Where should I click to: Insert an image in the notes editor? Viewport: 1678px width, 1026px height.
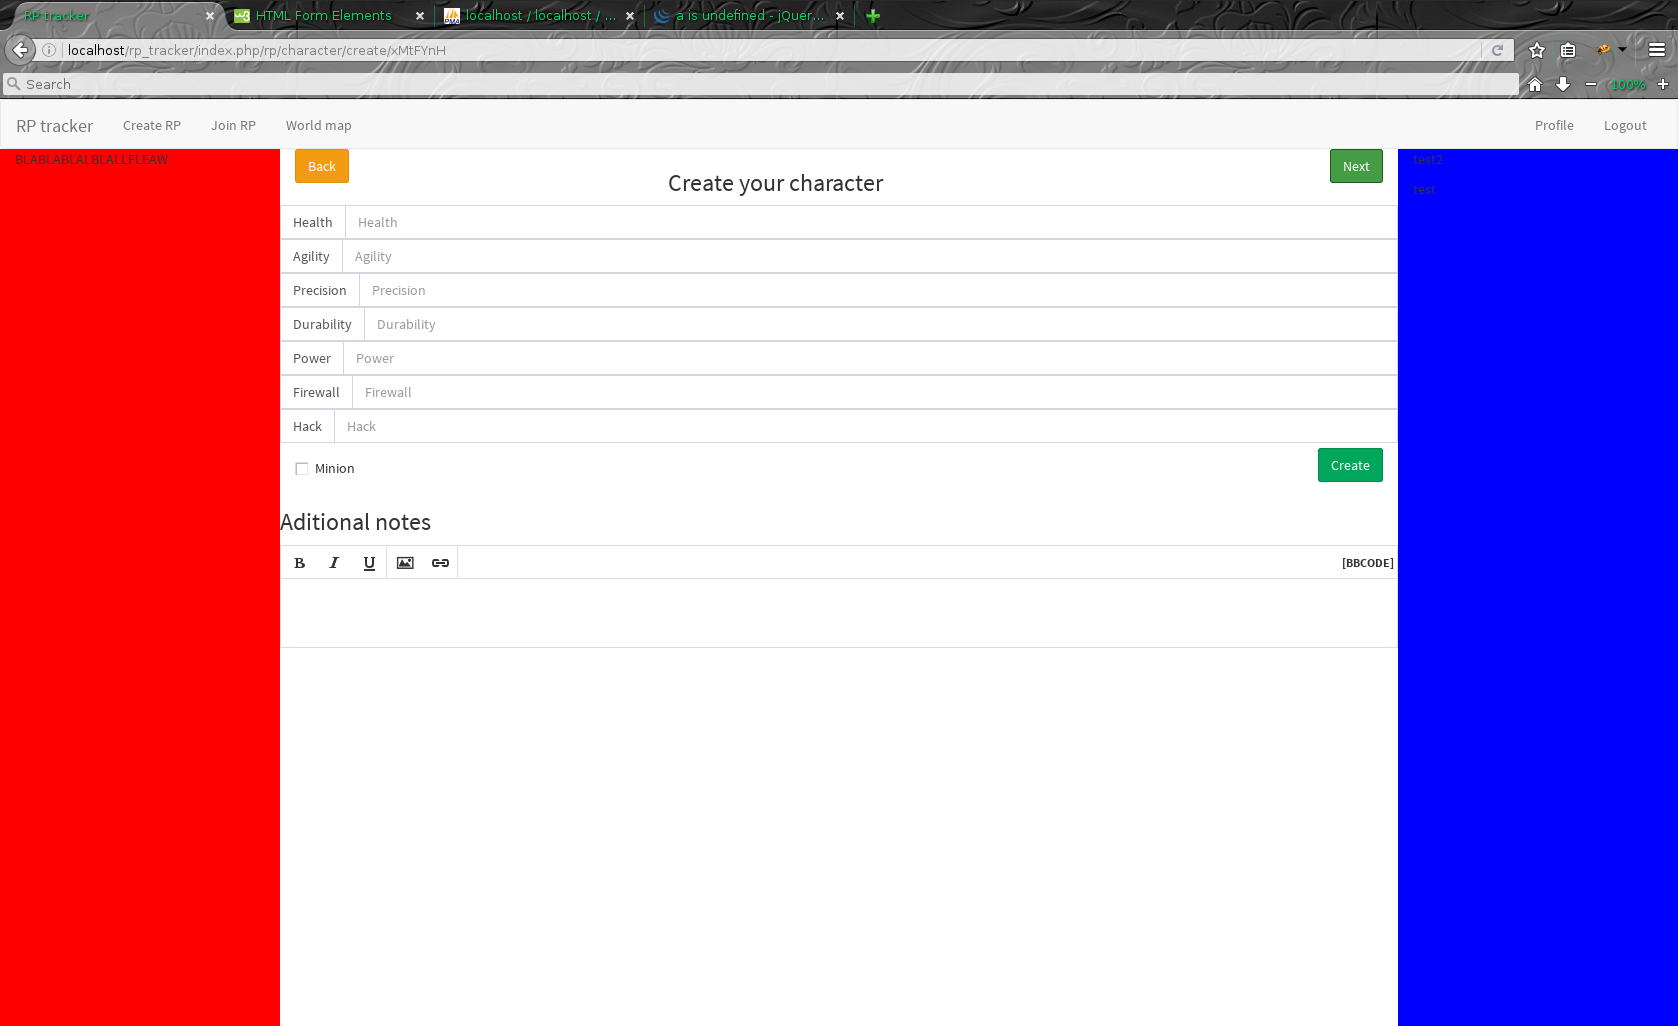point(405,563)
